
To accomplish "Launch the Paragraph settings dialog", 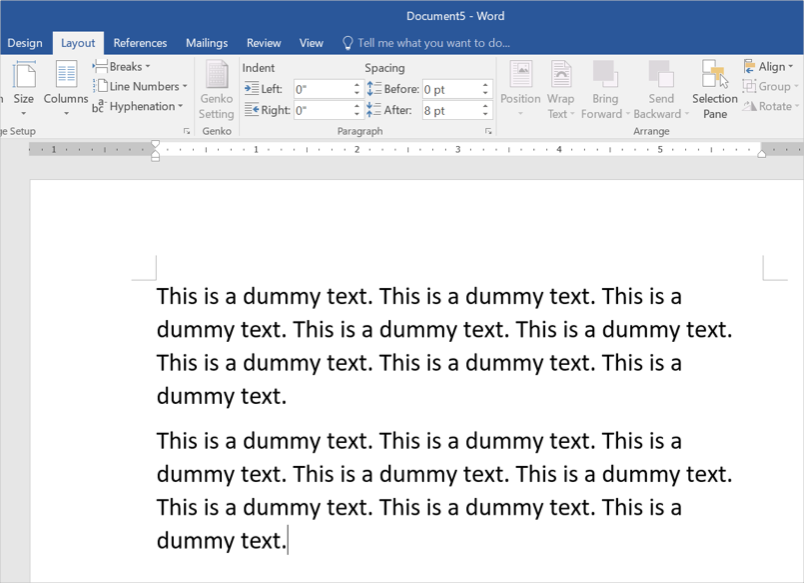I will [488, 132].
